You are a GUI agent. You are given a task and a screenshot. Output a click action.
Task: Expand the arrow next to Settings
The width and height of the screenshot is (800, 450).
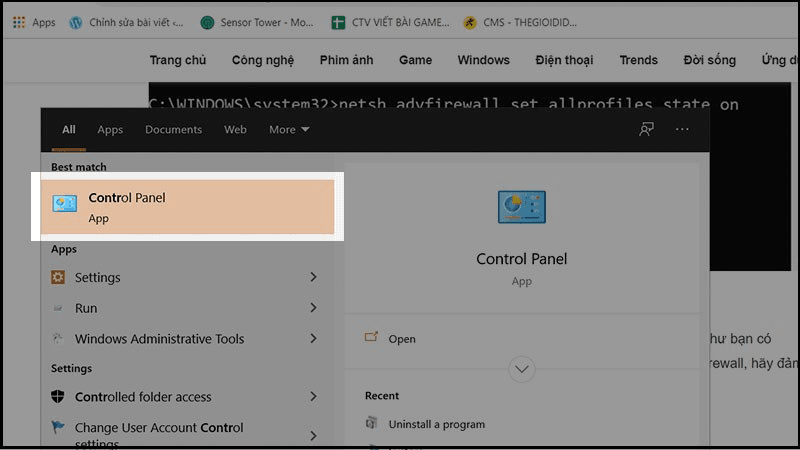(313, 277)
